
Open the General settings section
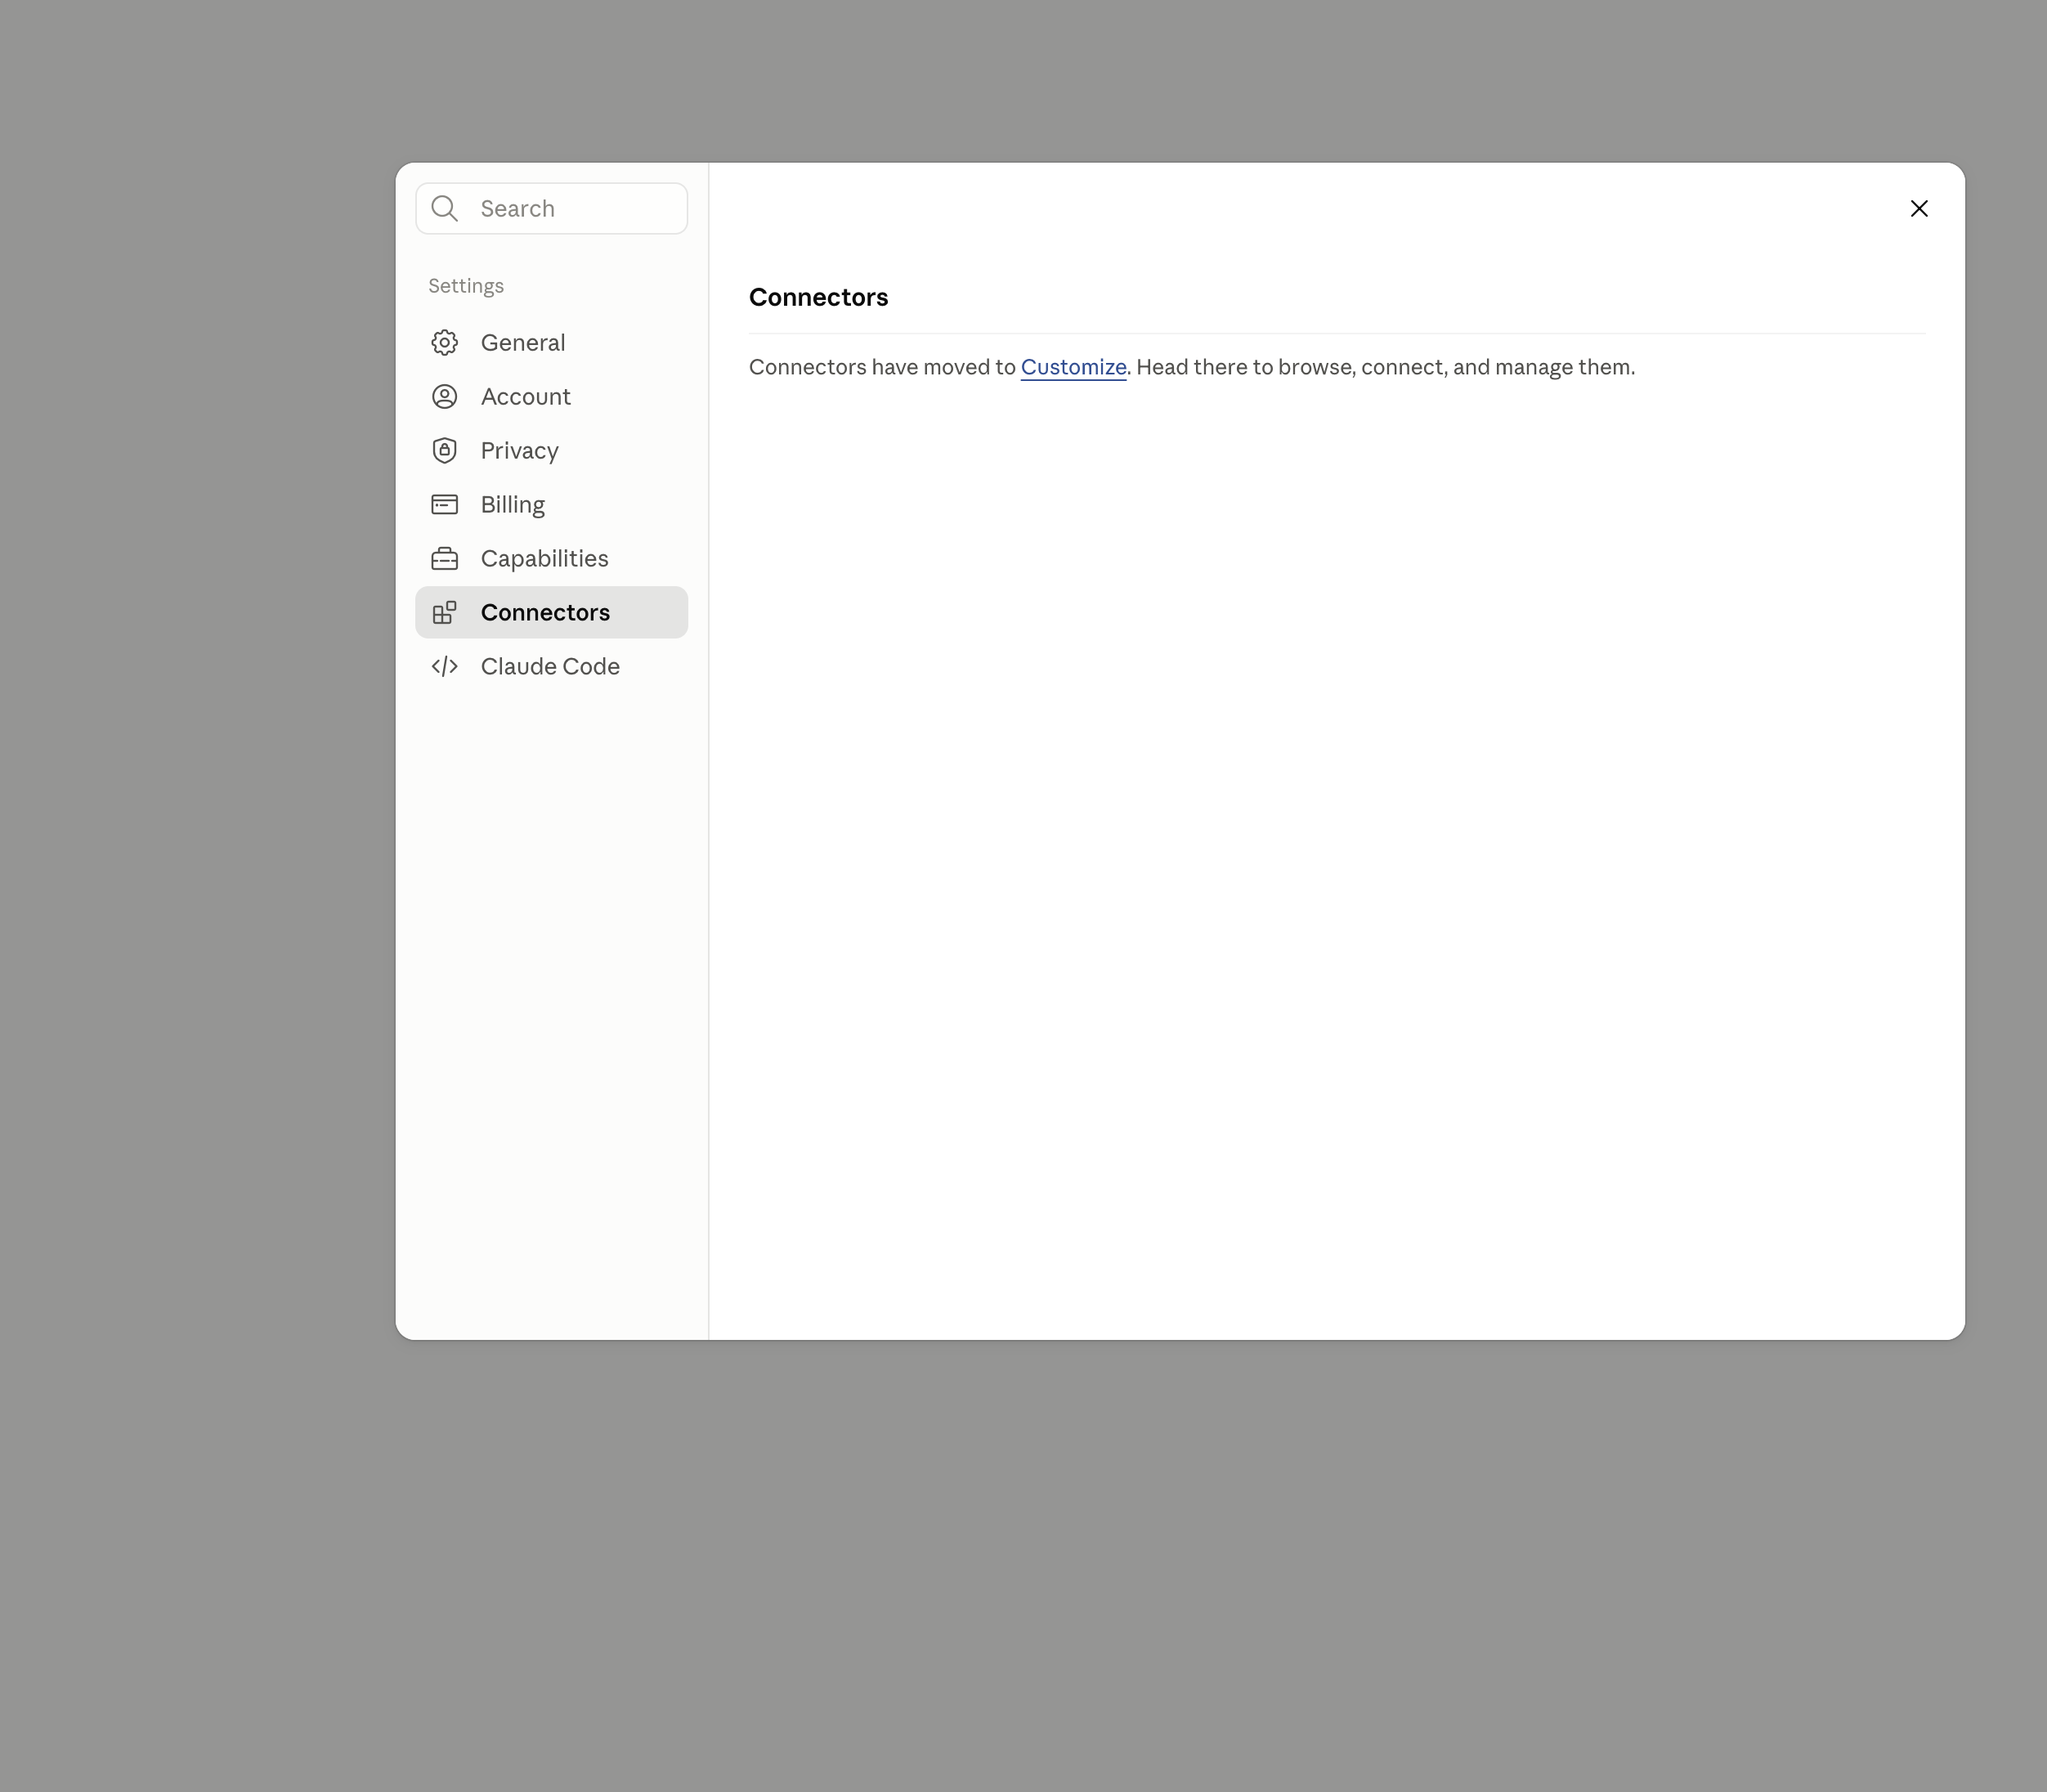coord(551,343)
